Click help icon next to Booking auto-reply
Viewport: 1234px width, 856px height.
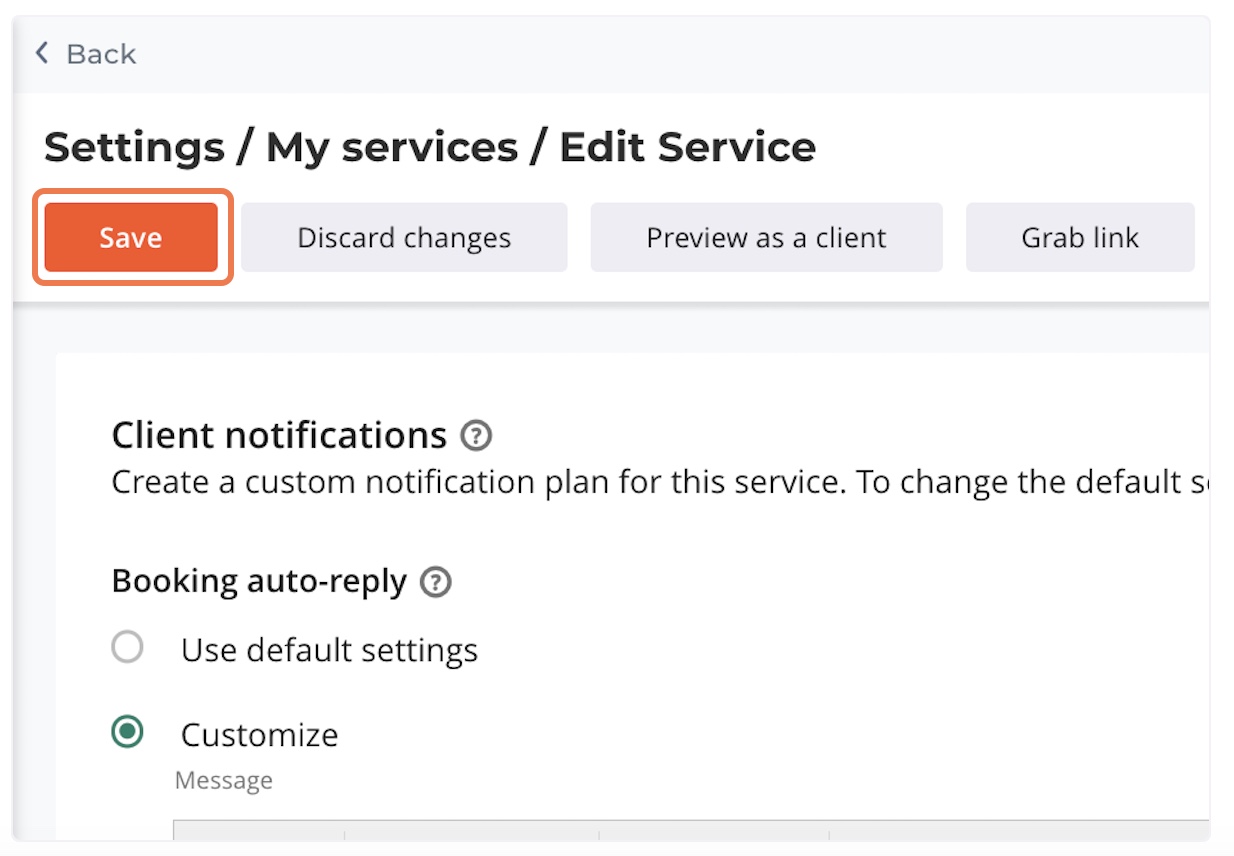(436, 582)
